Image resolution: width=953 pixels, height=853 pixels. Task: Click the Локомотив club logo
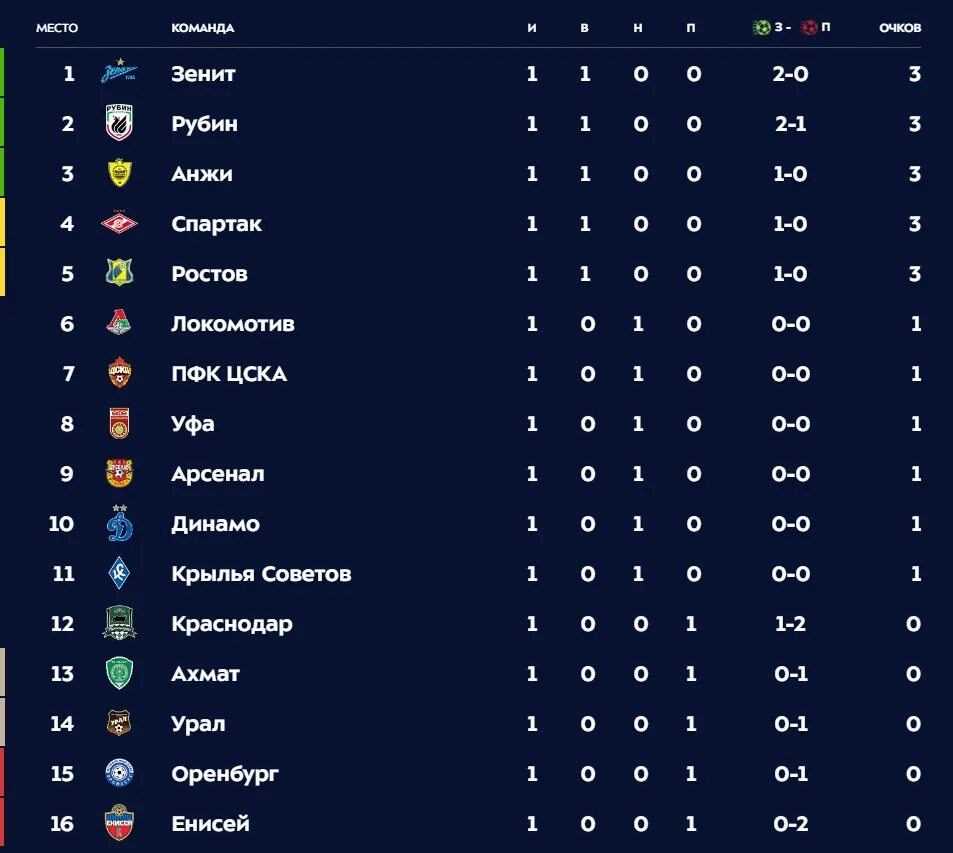120,324
